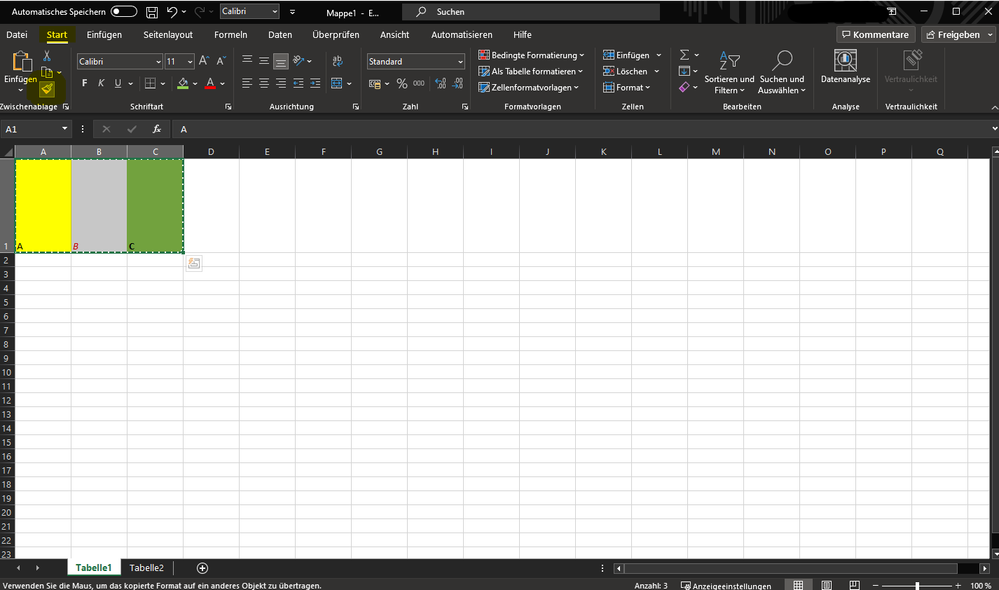Screen dimensions: 999x590
Task: Increase the cell indent
Action: pyautogui.click(x=315, y=83)
